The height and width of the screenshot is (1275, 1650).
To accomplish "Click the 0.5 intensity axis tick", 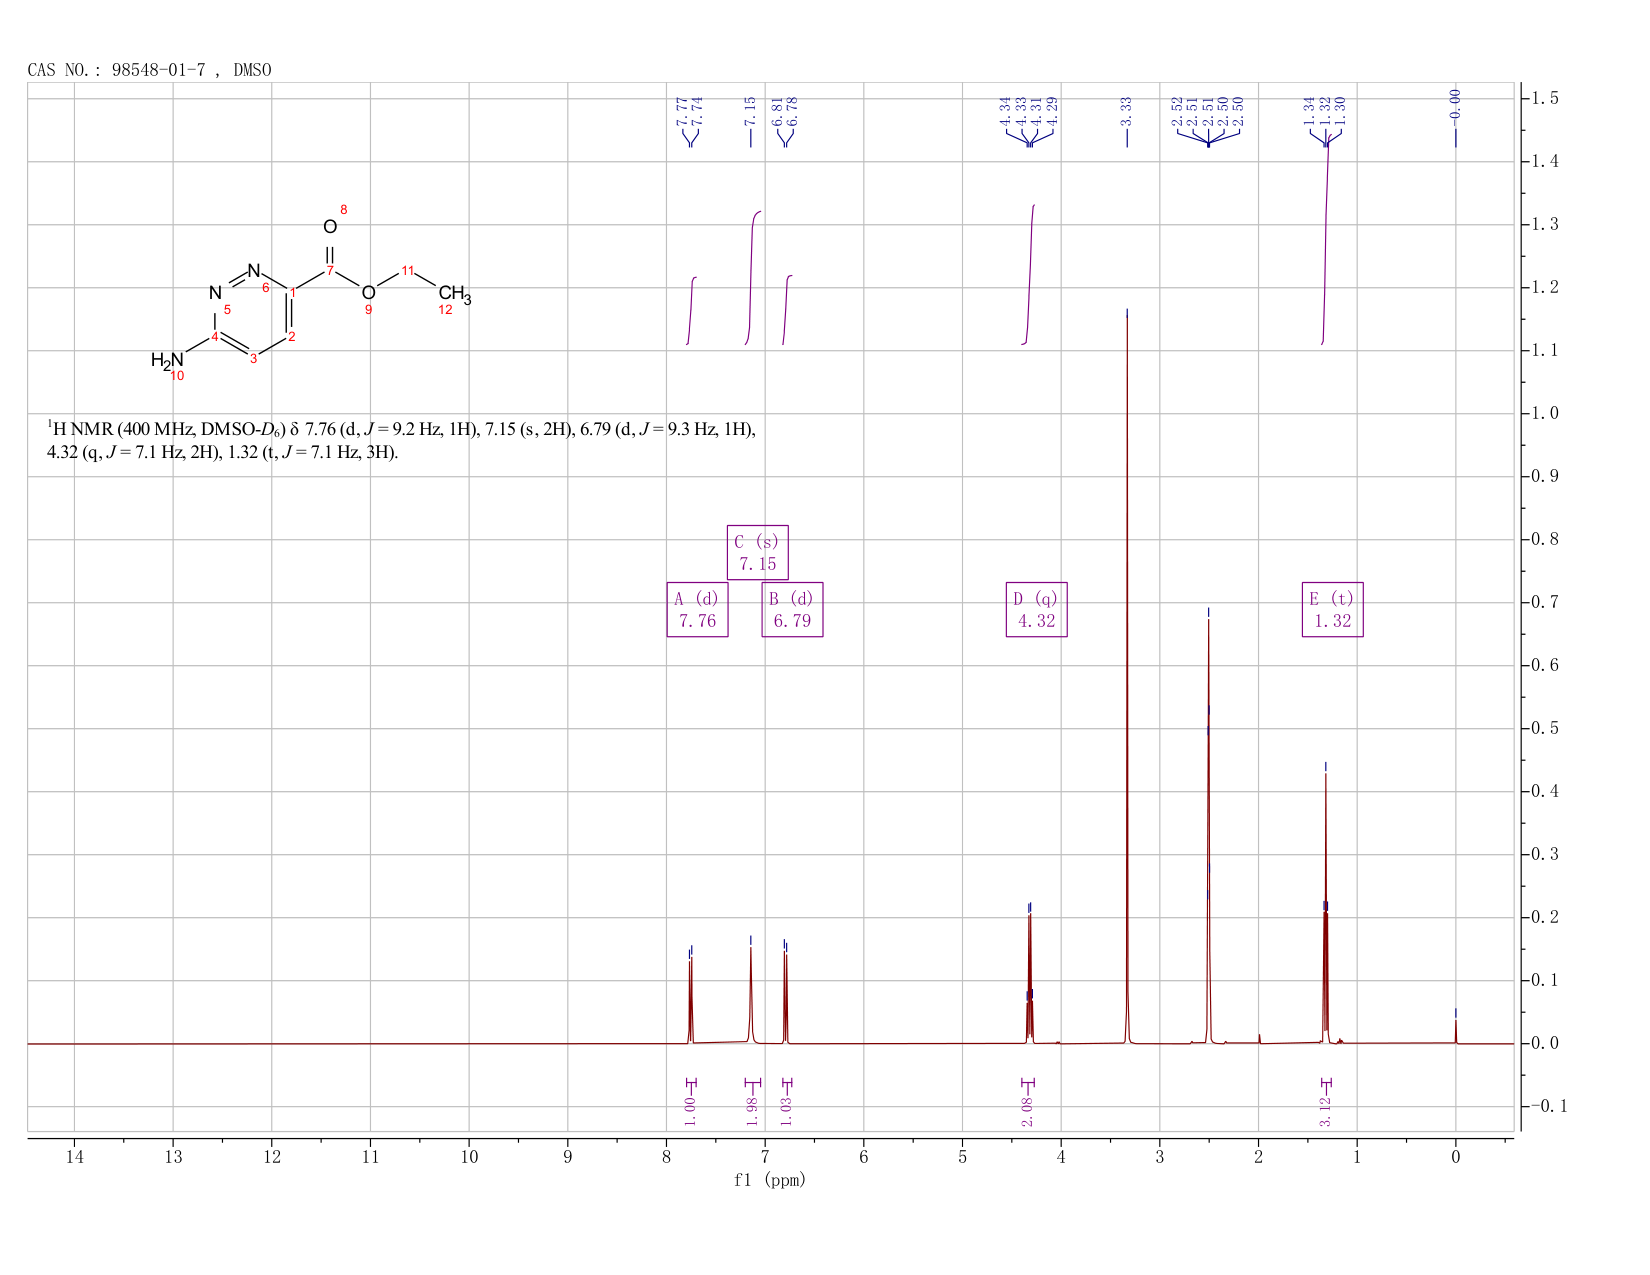I will [x=1545, y=728].
